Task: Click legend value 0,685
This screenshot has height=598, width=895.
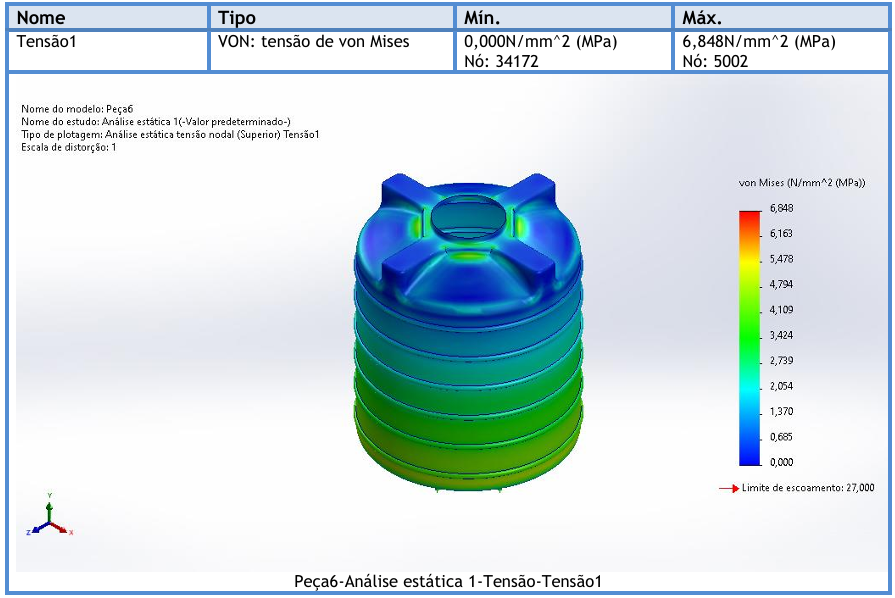Action: click(781, 437)
